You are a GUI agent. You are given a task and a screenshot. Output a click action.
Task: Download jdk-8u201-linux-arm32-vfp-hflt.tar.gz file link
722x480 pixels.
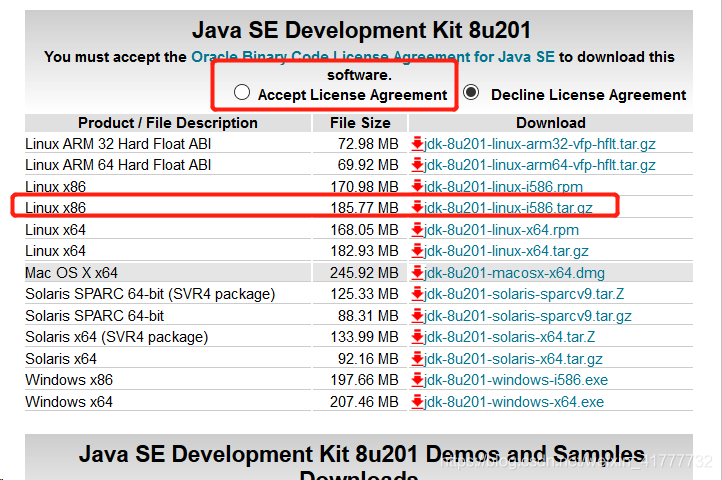click(540, 144)
